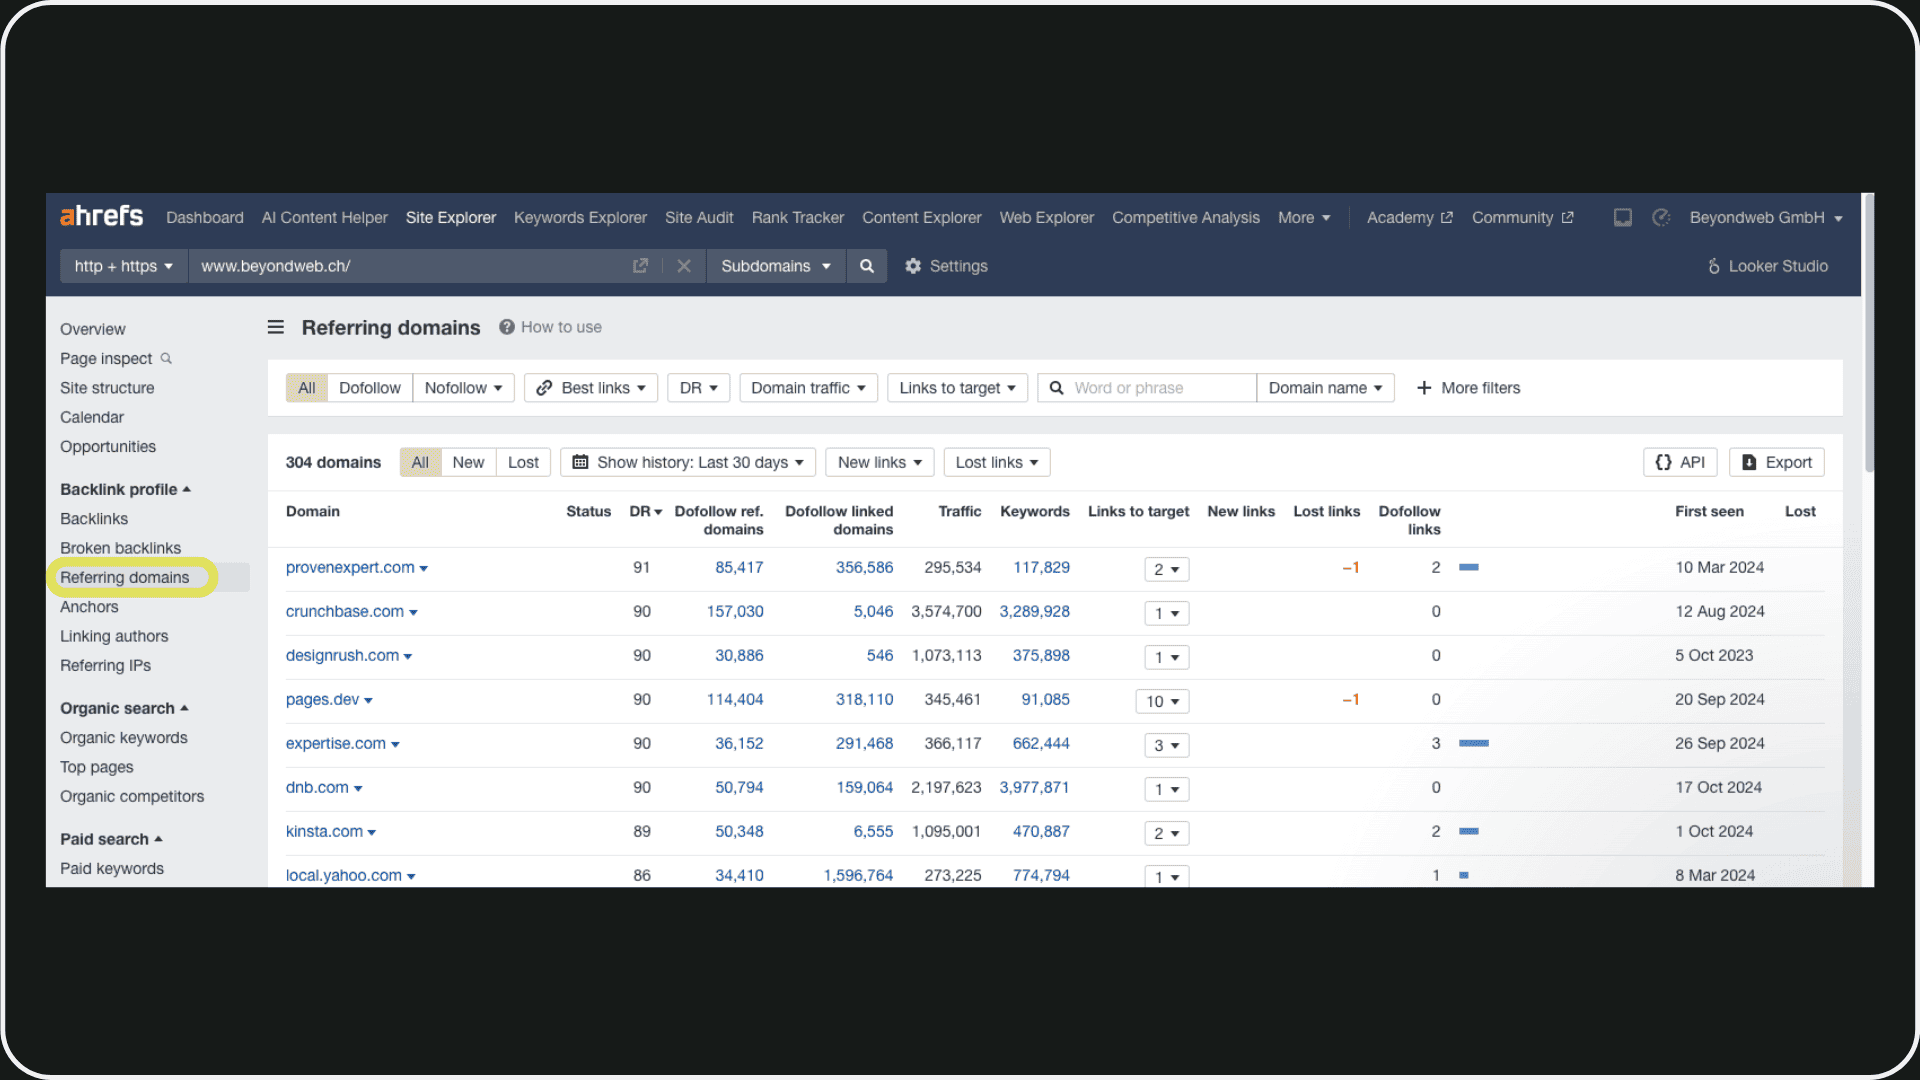This screenshot has height=1080, width=1920.
Task: Select the Dofollow filter
Action: pyautogui.click(x=369, y=388)
